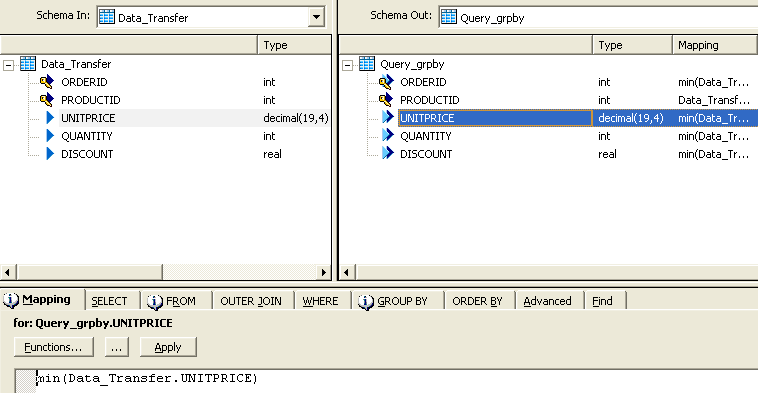Click the info icon on the GROUP BY tab
The image size is (758, 393).
point(366,302)
